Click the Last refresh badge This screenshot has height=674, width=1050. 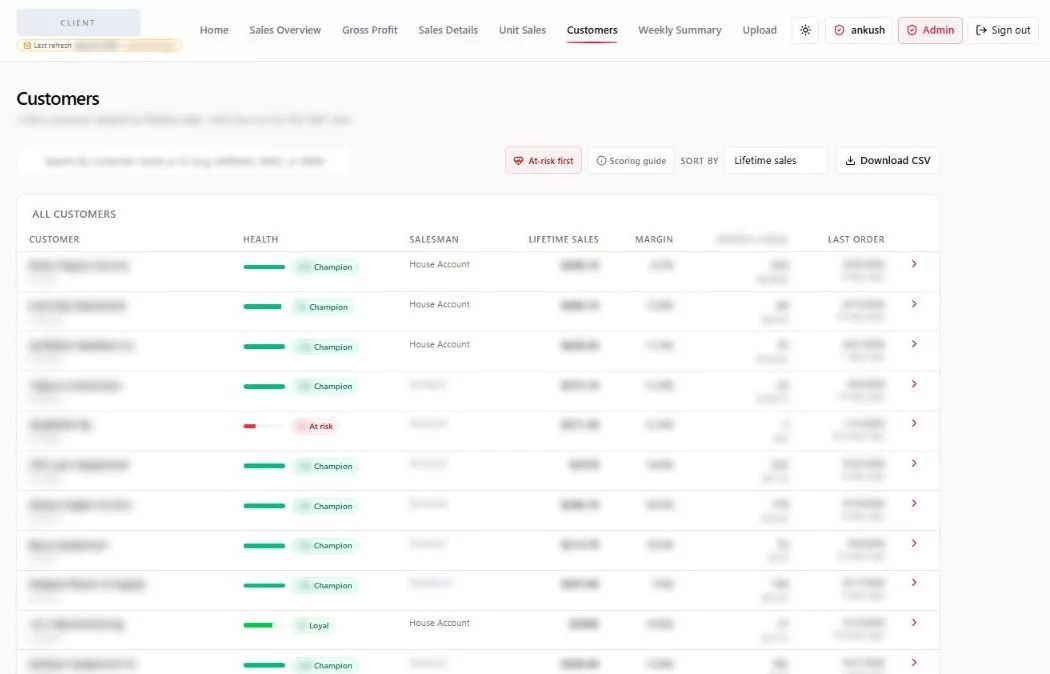pos(99,46)
